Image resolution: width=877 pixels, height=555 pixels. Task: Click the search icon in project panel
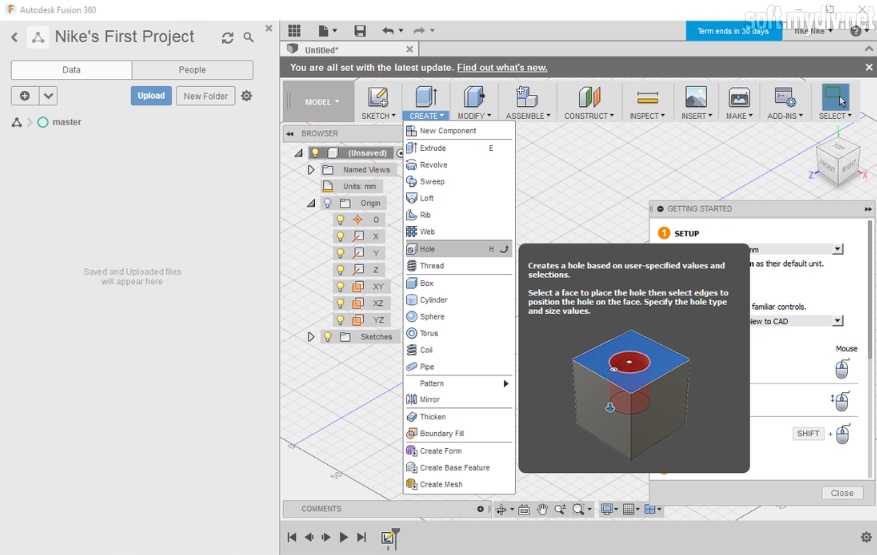click(x=249, y=38)
